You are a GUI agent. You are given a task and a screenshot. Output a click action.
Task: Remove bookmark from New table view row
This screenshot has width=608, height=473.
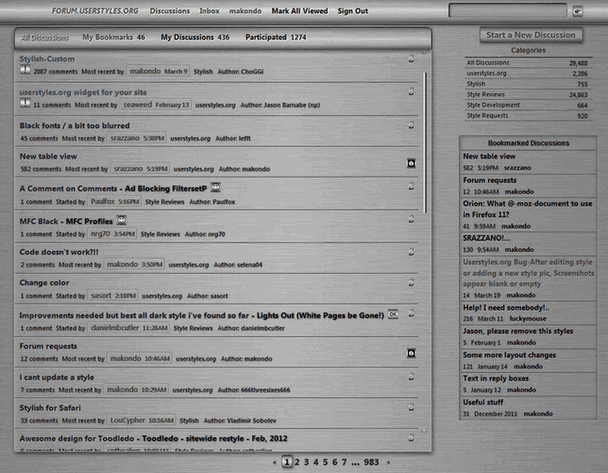(411, 163)
